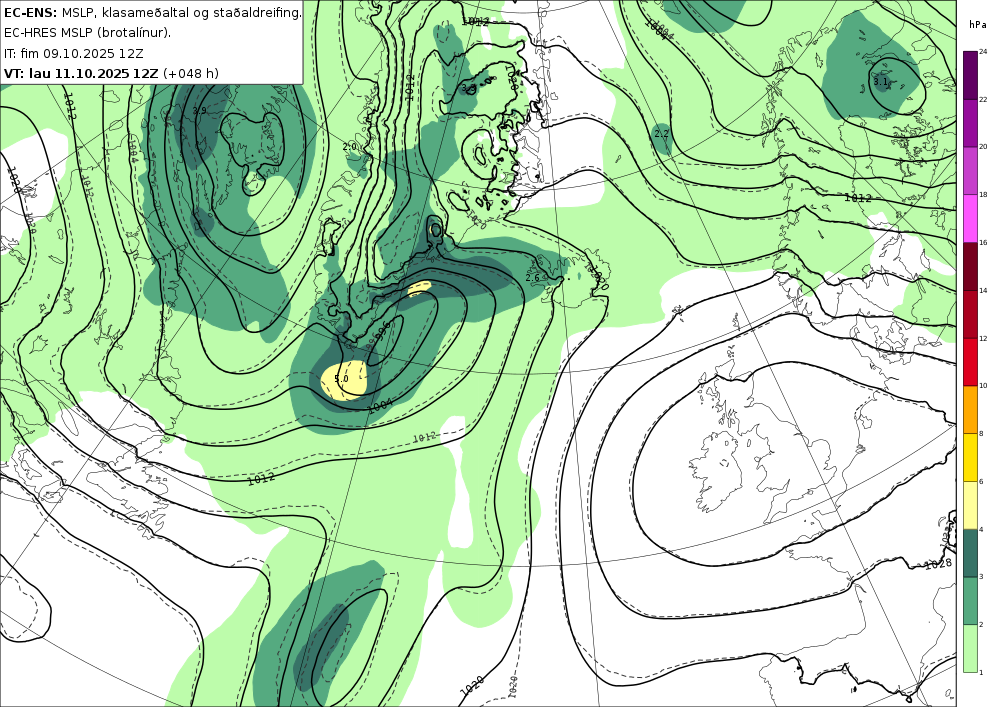This screenshot has width=1000, height=707.
Task: Click the '2.2' spread value label
Action: coord(662,133)
